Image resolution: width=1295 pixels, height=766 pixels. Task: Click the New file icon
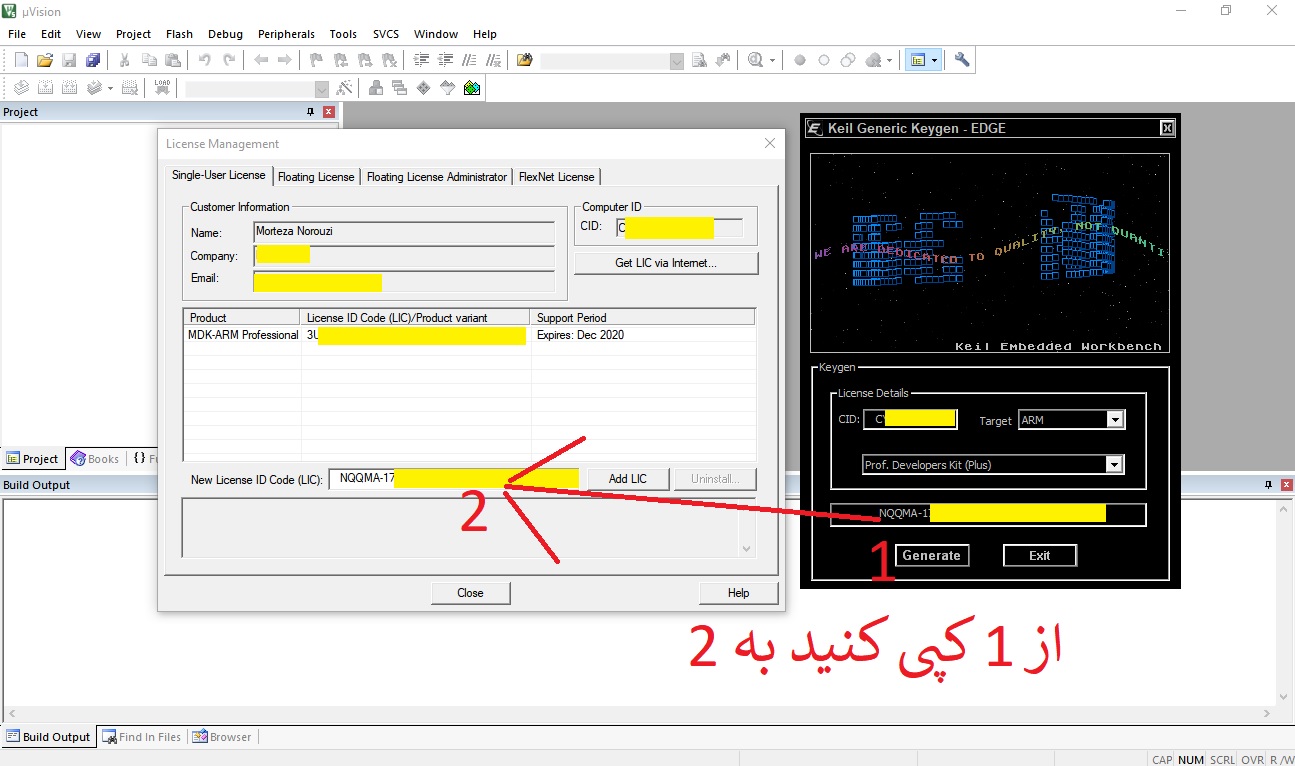coord(21,60)
